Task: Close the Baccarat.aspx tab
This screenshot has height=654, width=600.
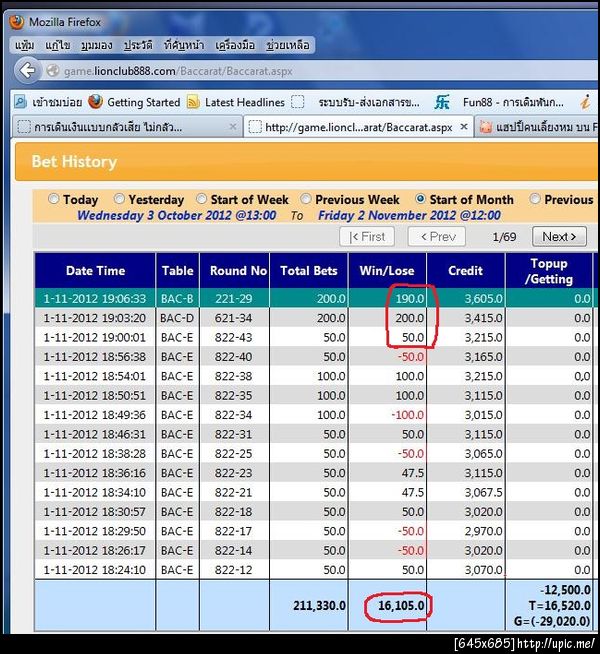Action: pos(464,127)
